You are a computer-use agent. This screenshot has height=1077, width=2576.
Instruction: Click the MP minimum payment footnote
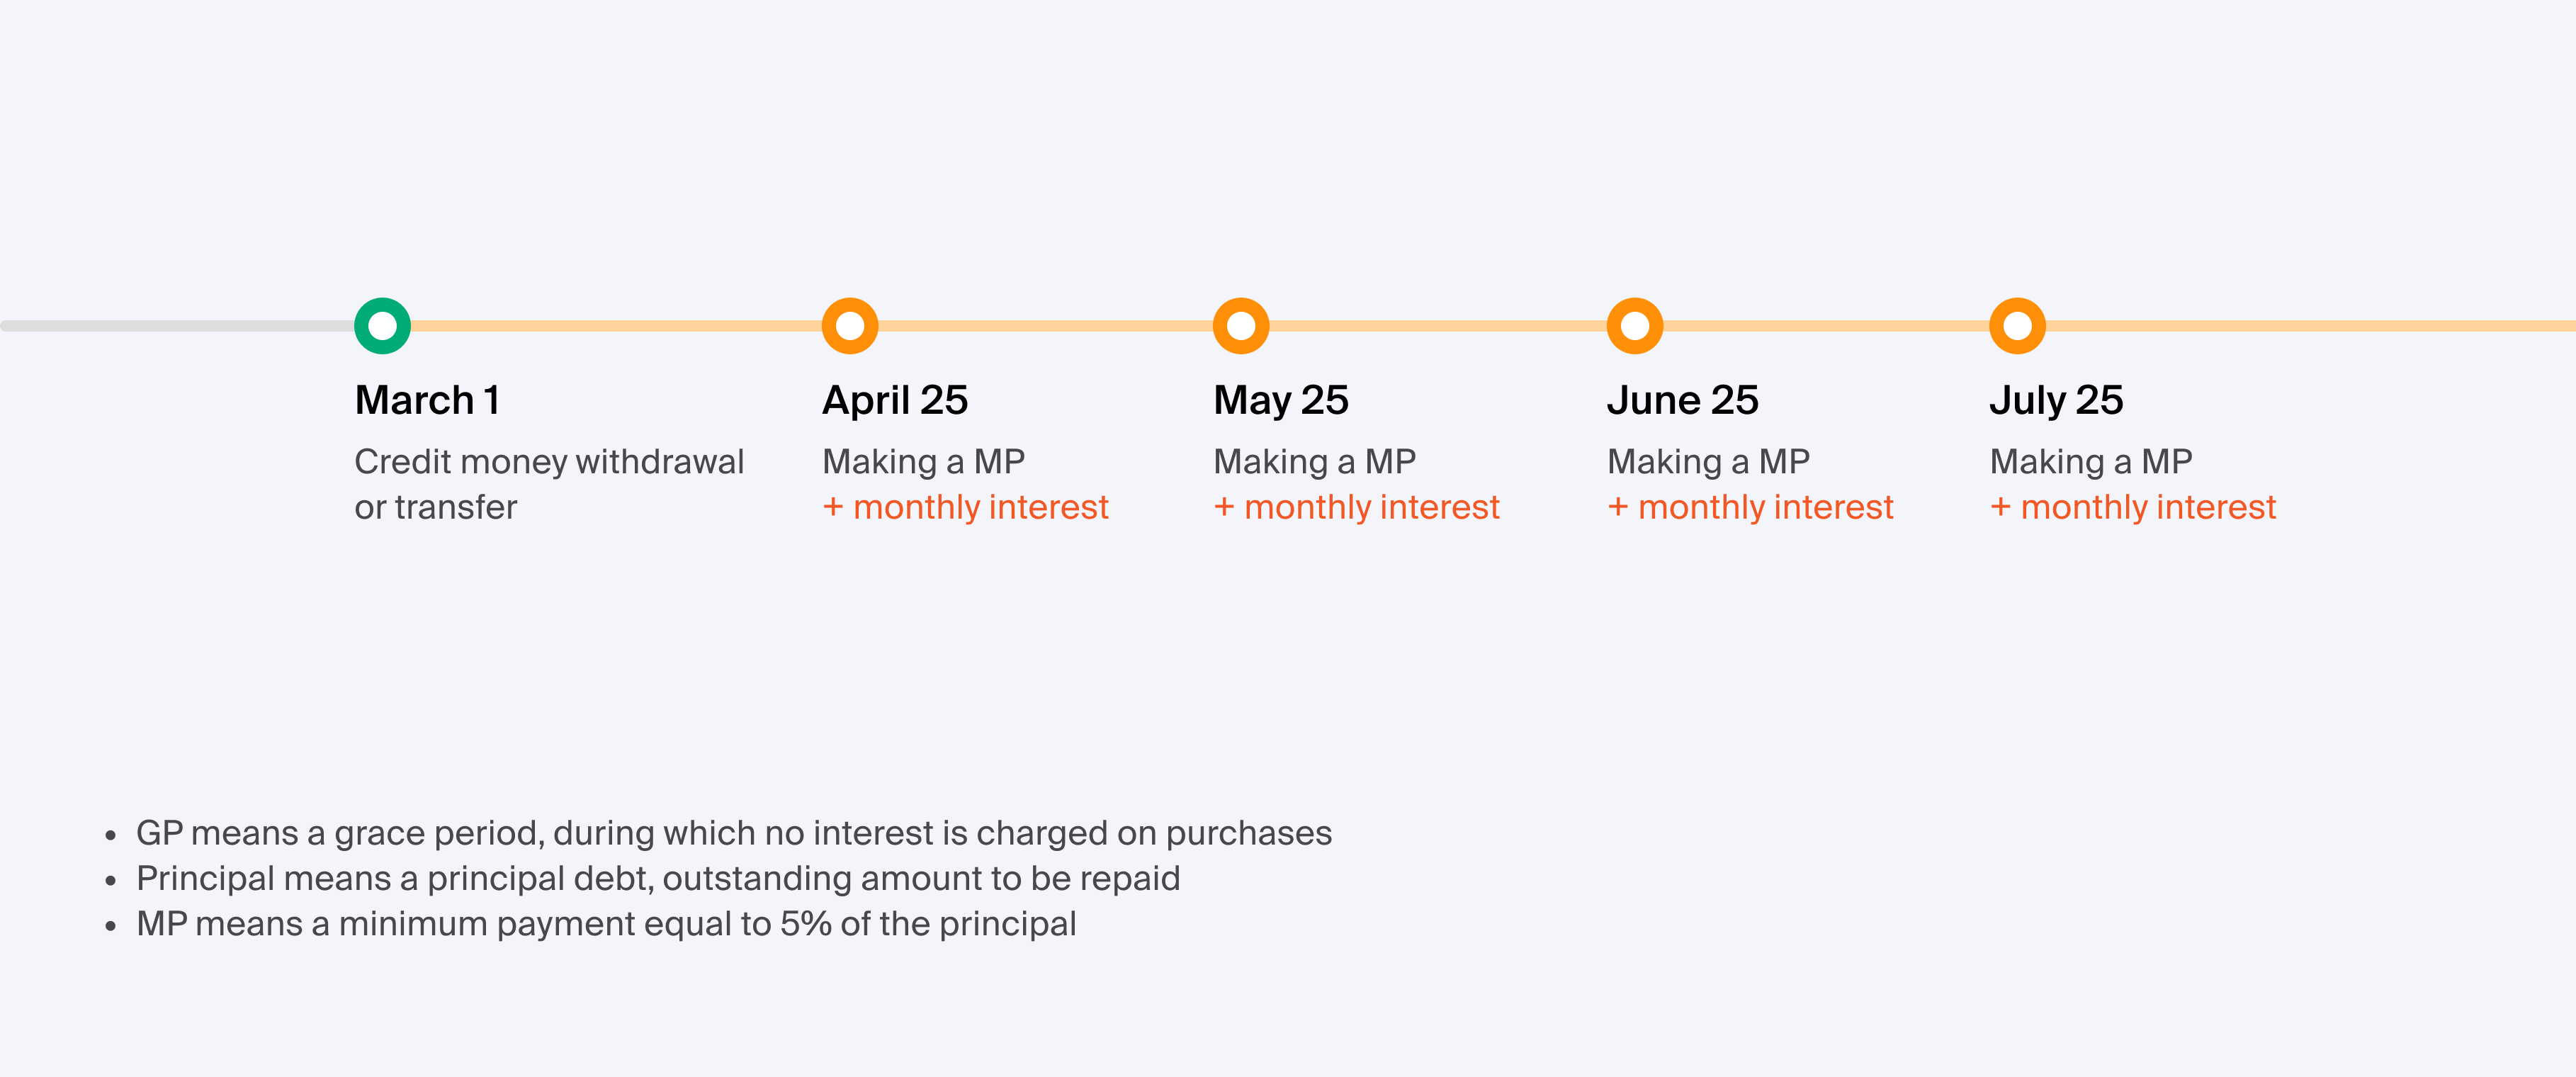click(605, 924)
